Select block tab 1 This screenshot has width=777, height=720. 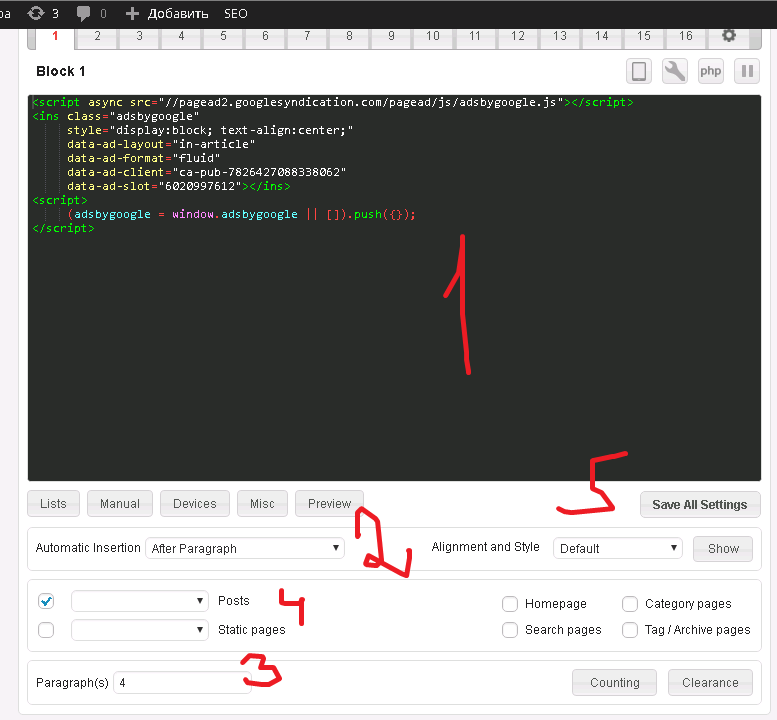coord(55,36)
